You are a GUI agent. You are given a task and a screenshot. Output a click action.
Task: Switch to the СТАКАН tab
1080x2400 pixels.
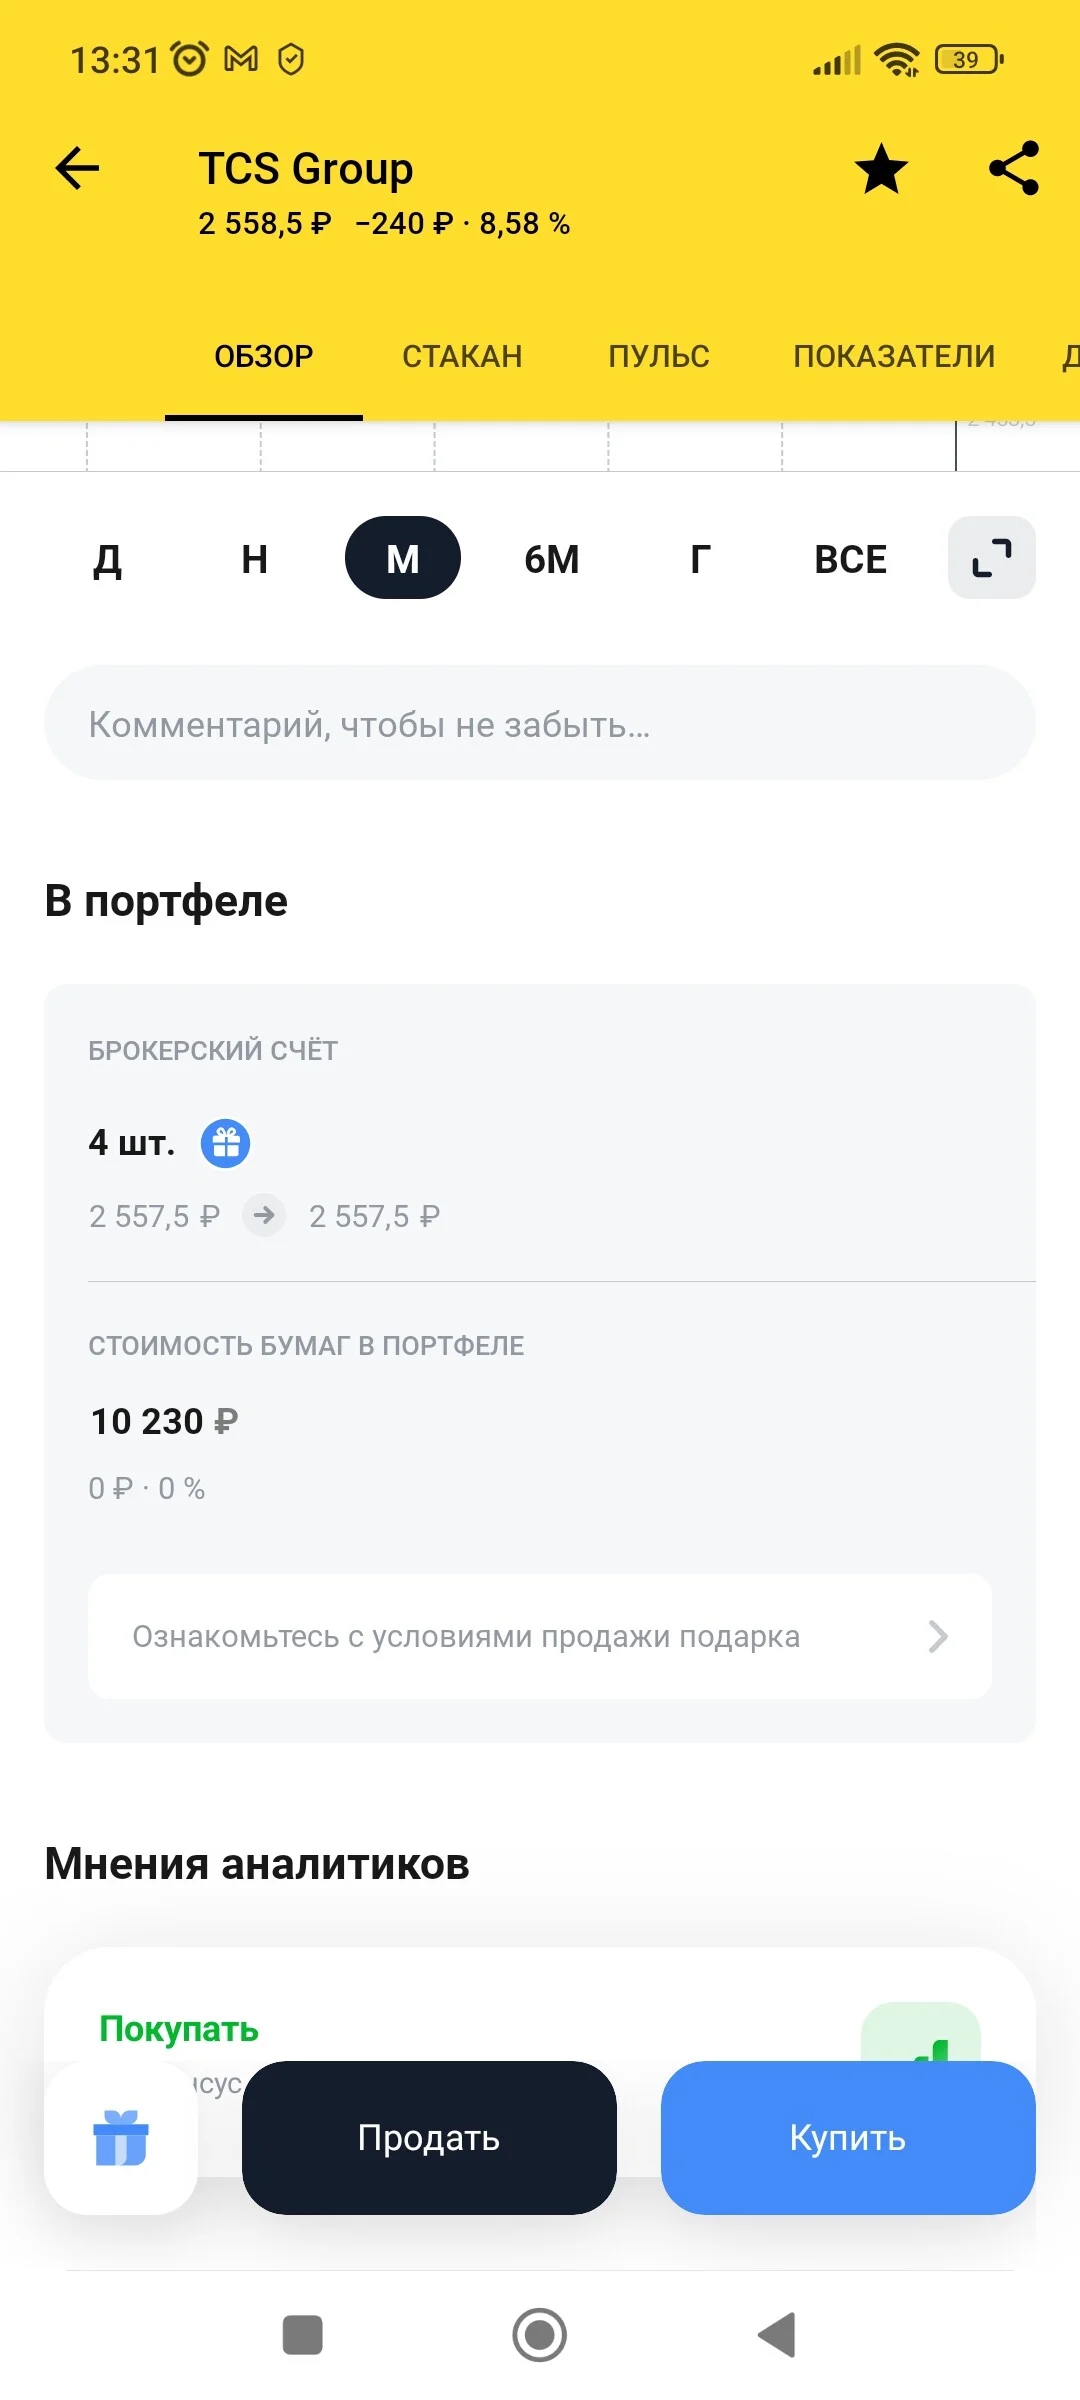tap(462, 357)
